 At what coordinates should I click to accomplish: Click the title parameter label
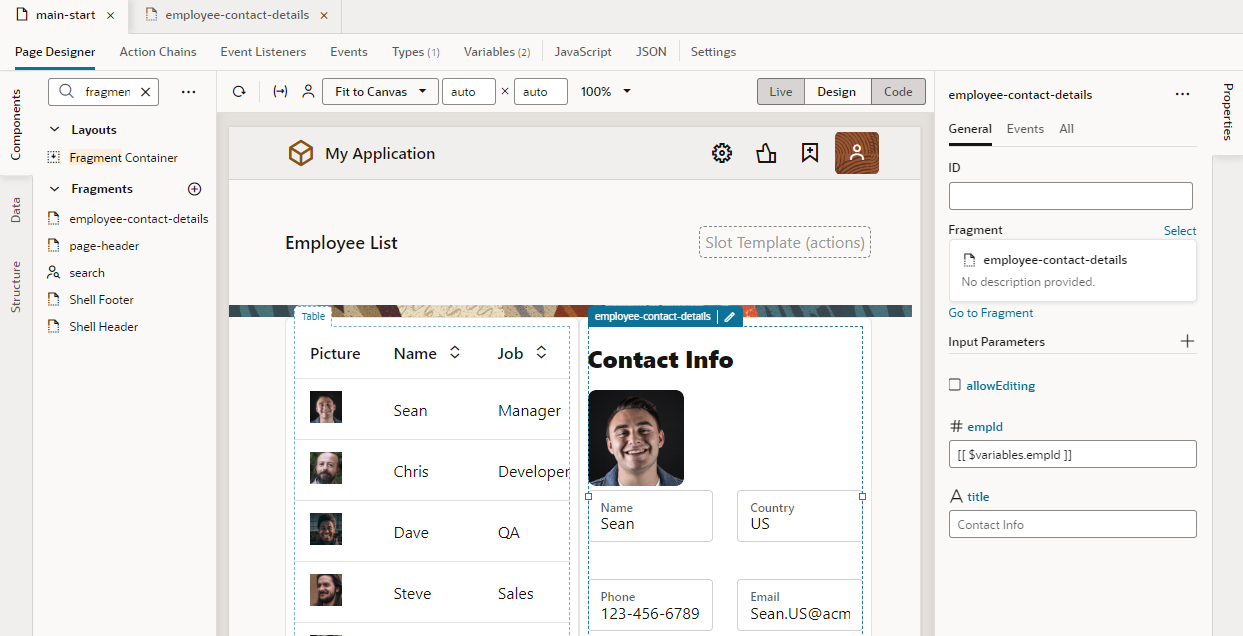point(978,496)
